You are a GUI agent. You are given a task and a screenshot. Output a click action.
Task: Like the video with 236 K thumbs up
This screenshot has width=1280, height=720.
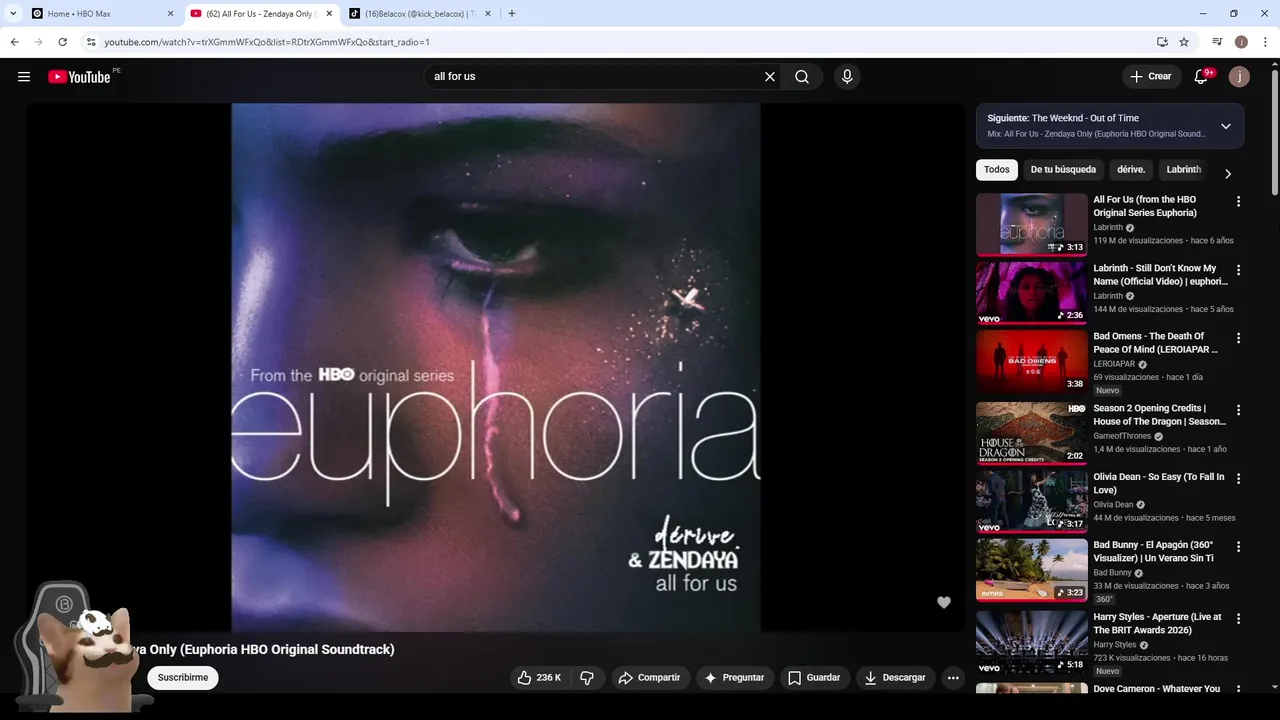point(540,678)
